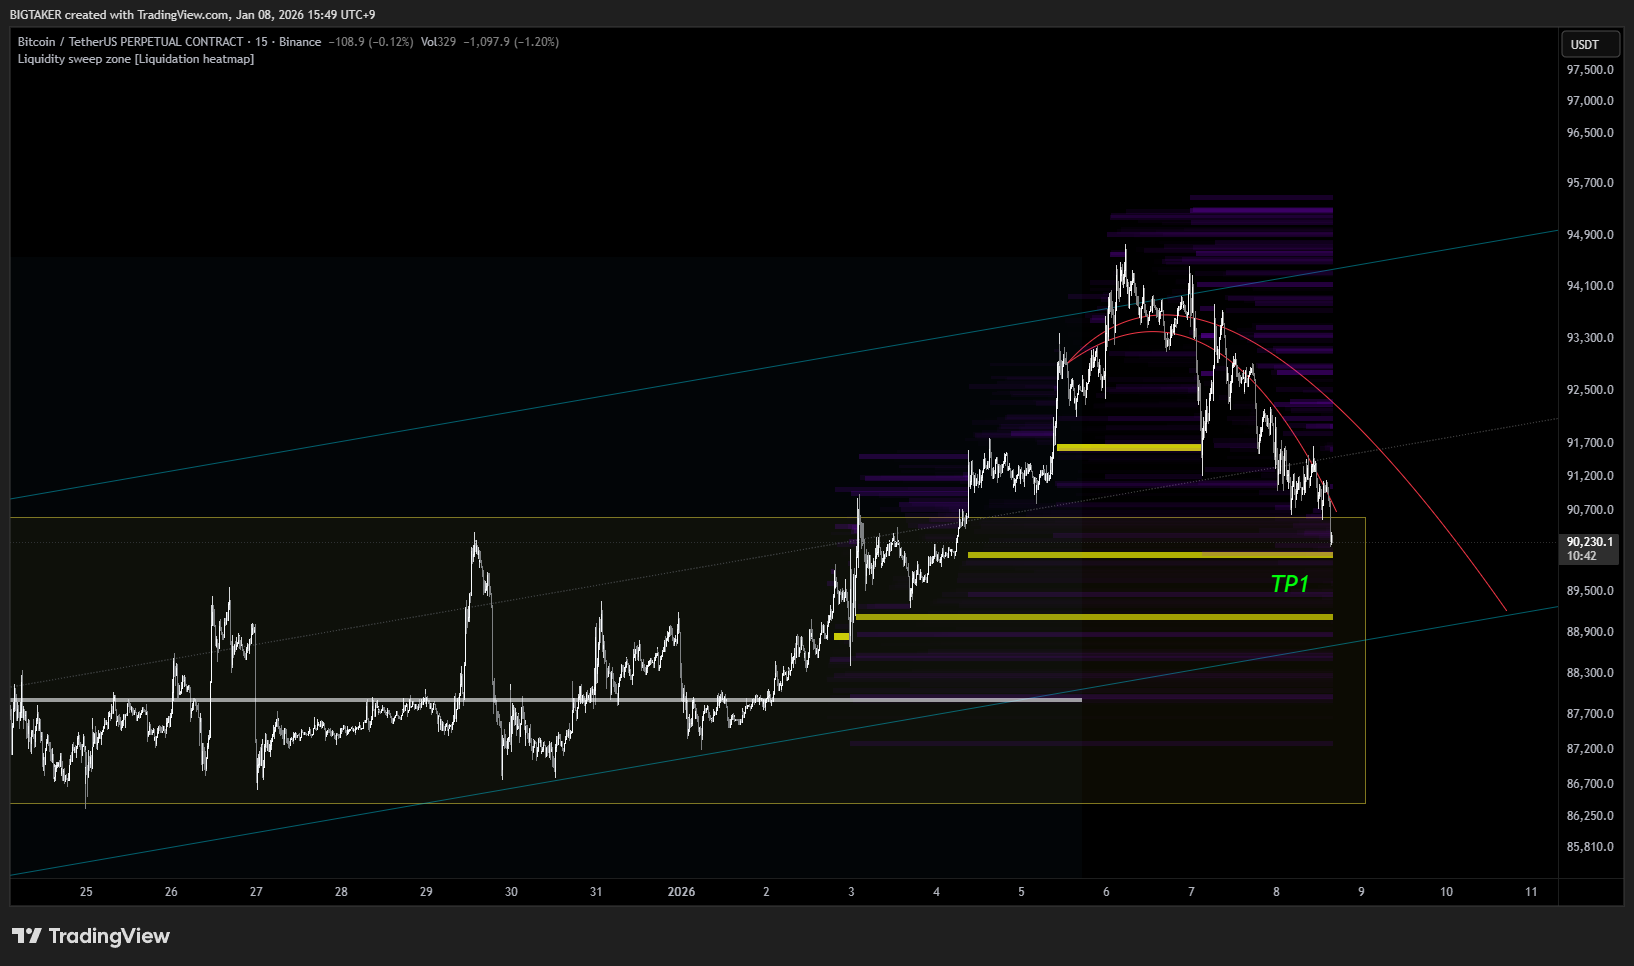The height and width of the screenshot is (966, 1634).
Task: Click the date label 8 on time axis
Action: pyautogui.click(x=1276, y=892)
